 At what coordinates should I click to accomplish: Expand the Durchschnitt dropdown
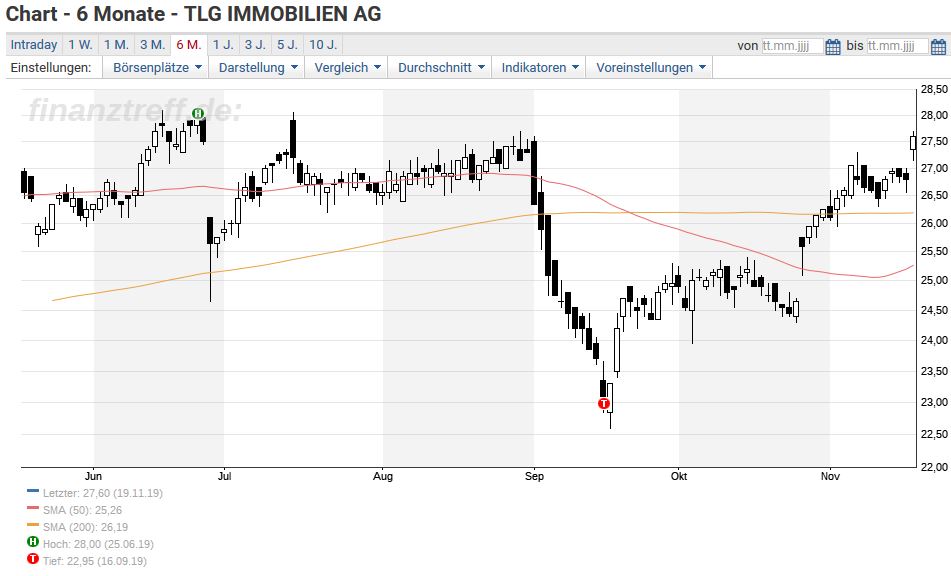[x=441, y=67]
